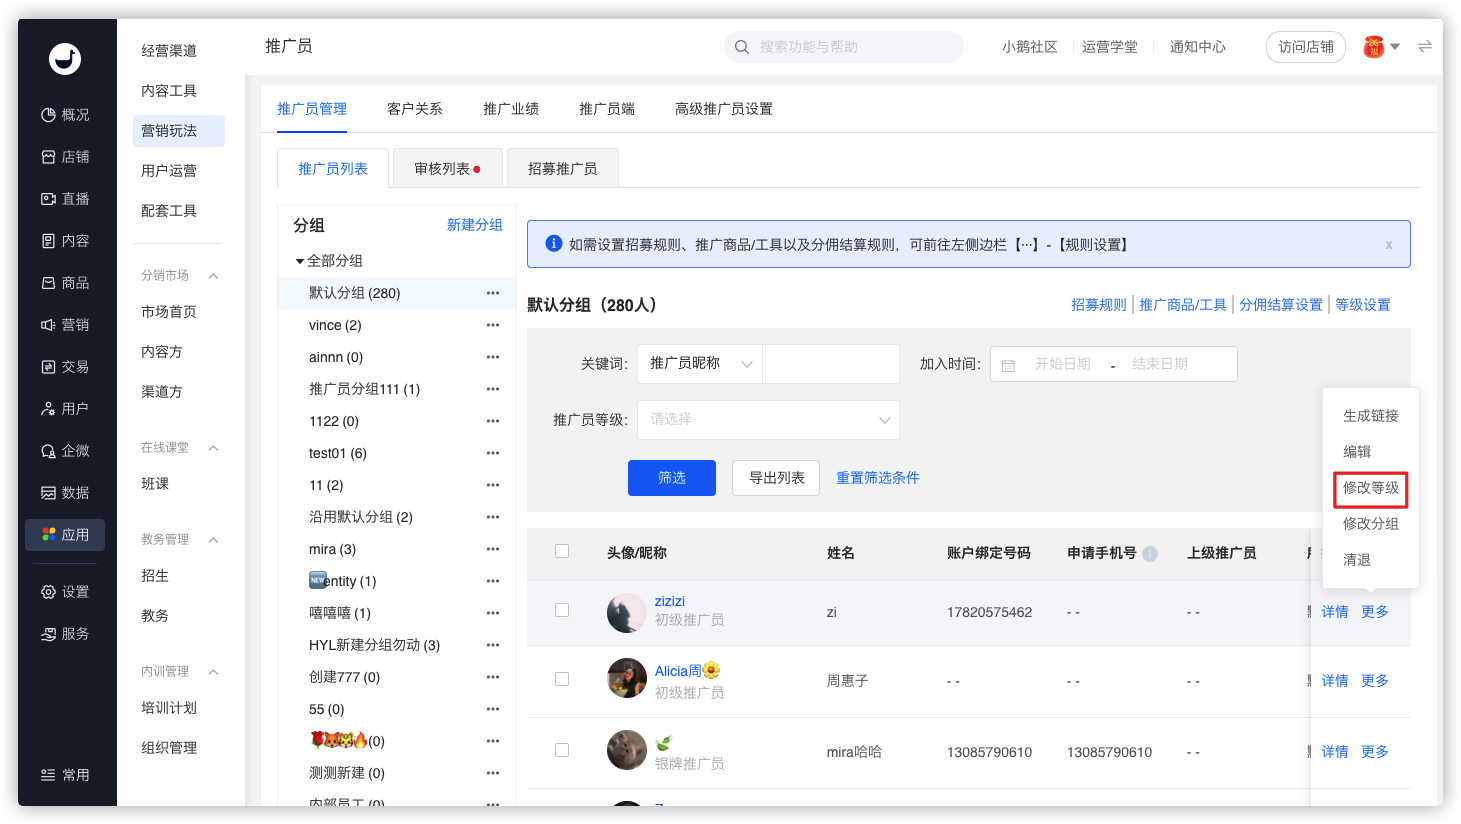Open 概况 overview in left sidebar
This screenshot has height=824, width=1461.
click(65, 115)
